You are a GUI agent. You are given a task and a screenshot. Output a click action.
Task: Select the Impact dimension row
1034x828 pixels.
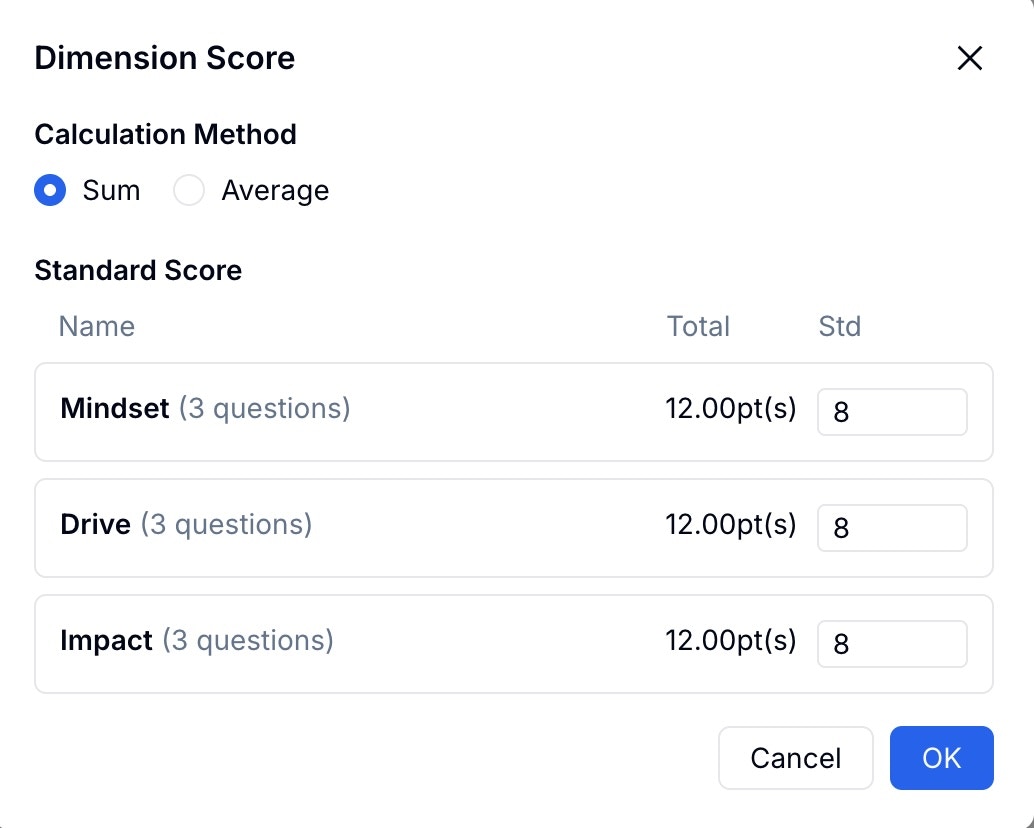tap(400, 644)
